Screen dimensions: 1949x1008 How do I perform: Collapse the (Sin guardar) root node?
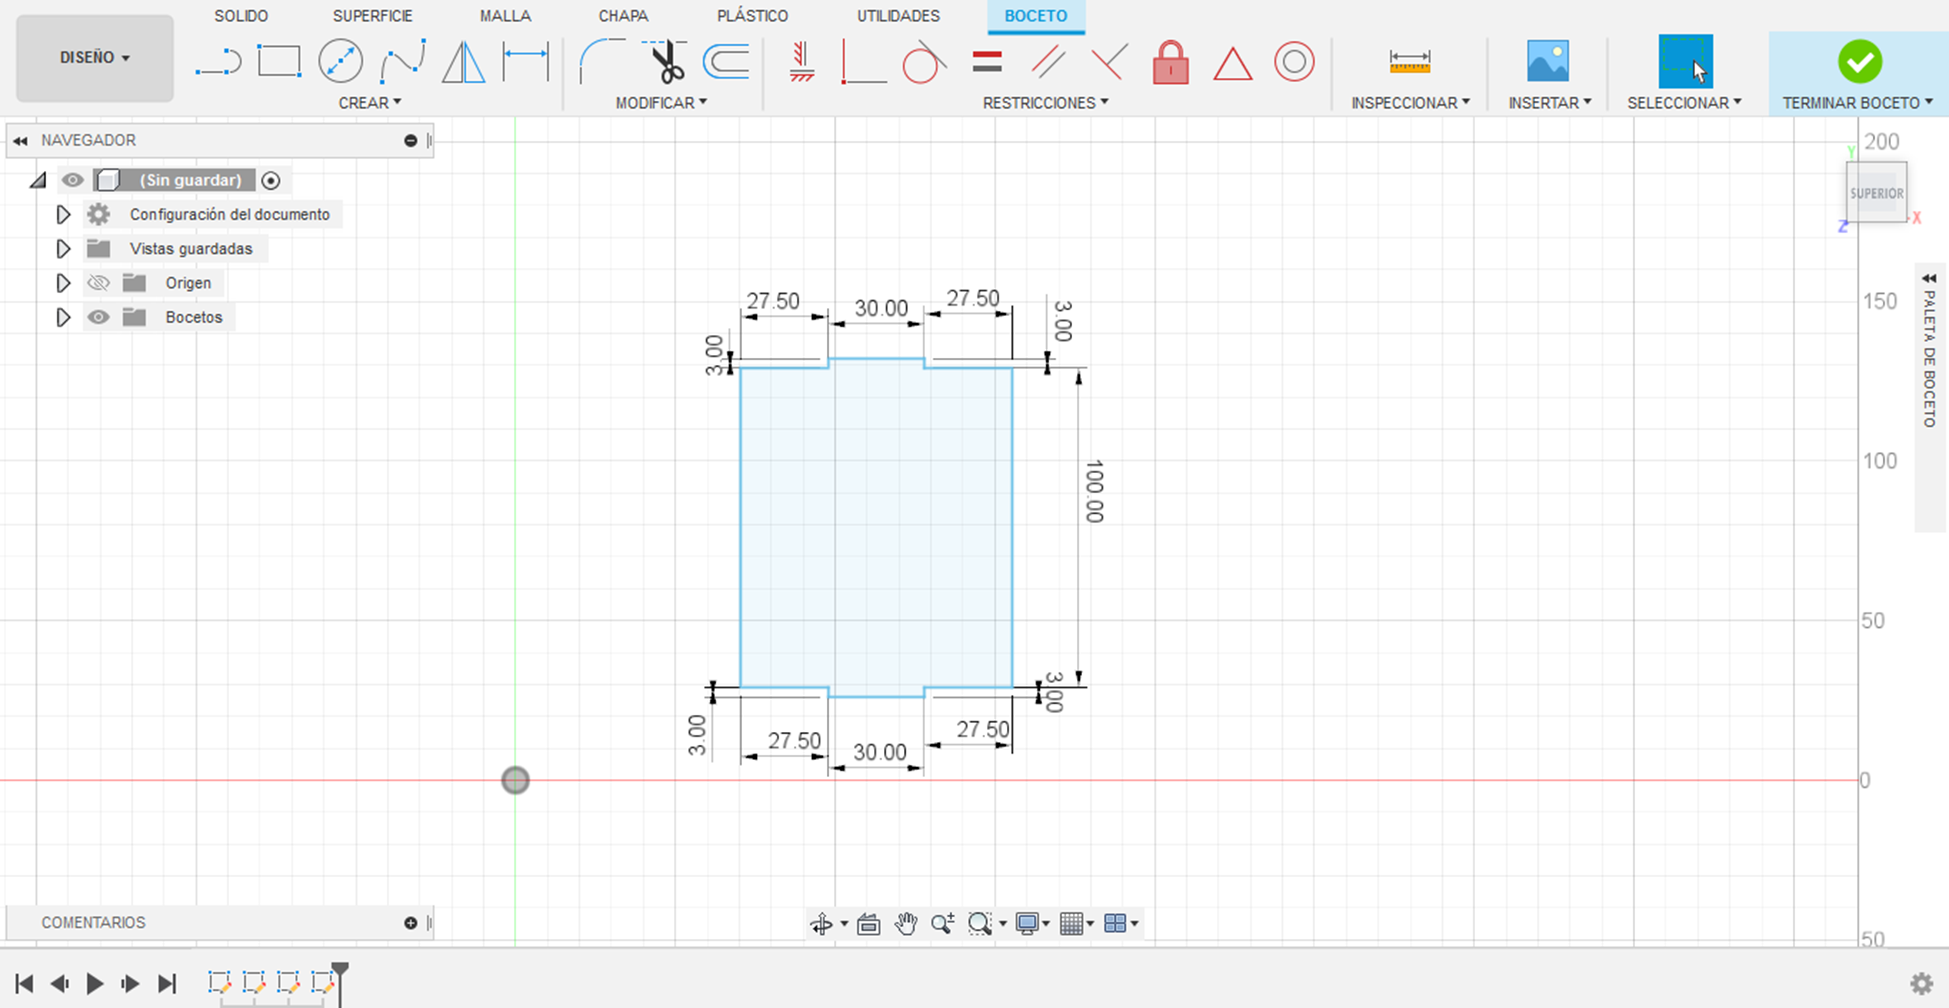point(38,180)
